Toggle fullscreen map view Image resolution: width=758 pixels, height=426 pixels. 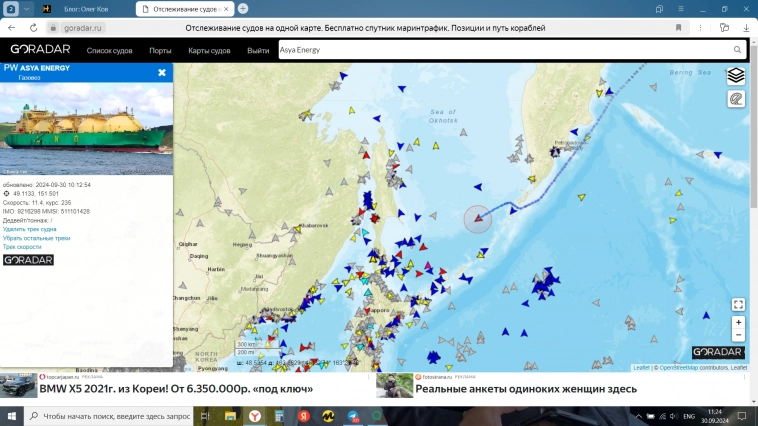click(738, 304)
